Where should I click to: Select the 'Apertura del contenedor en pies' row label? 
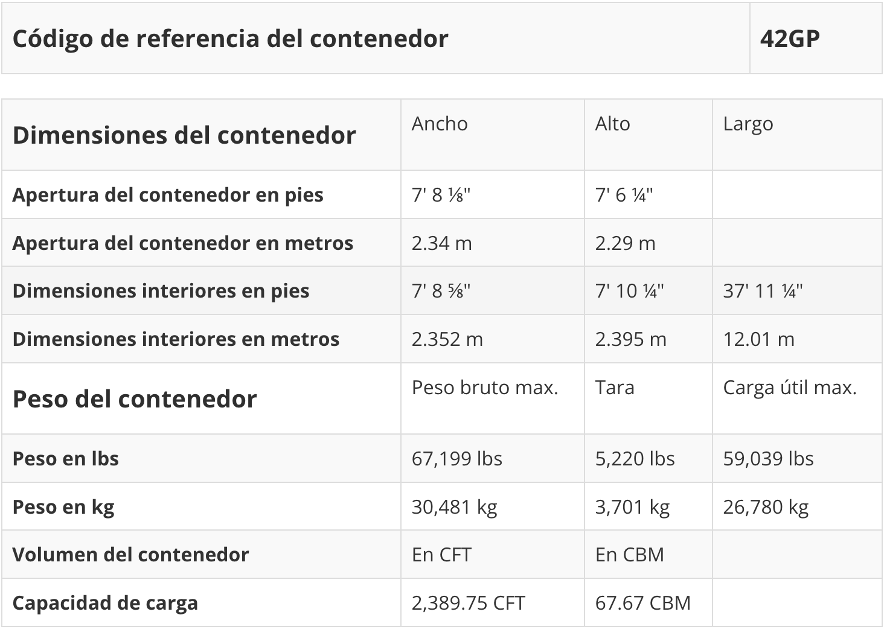(168, 195)
